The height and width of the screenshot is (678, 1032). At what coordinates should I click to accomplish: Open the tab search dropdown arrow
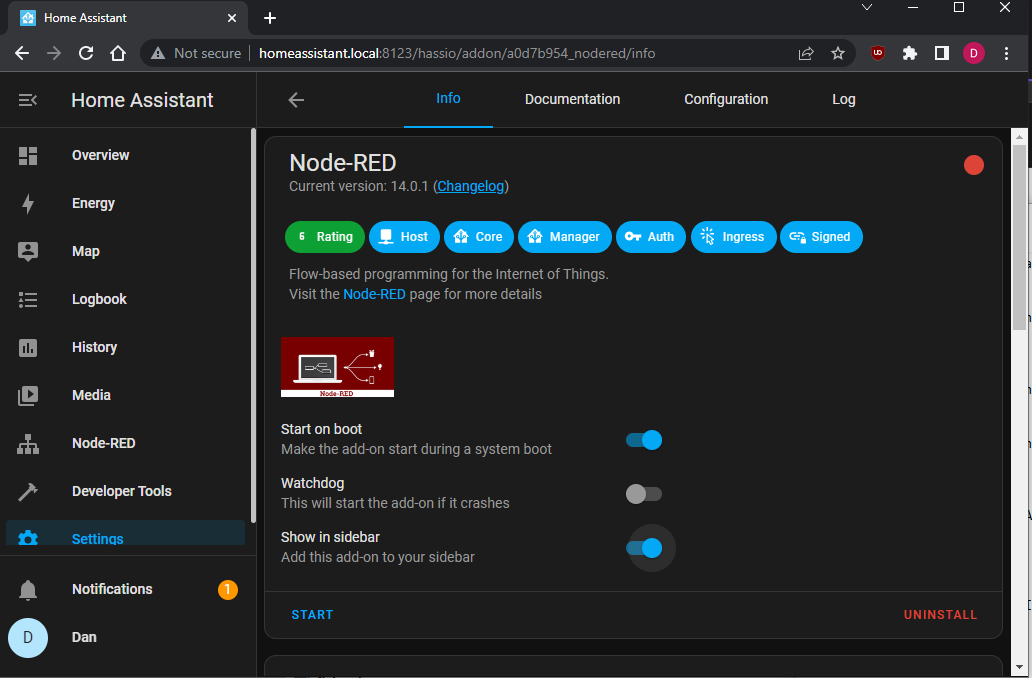tap(867, 8)
